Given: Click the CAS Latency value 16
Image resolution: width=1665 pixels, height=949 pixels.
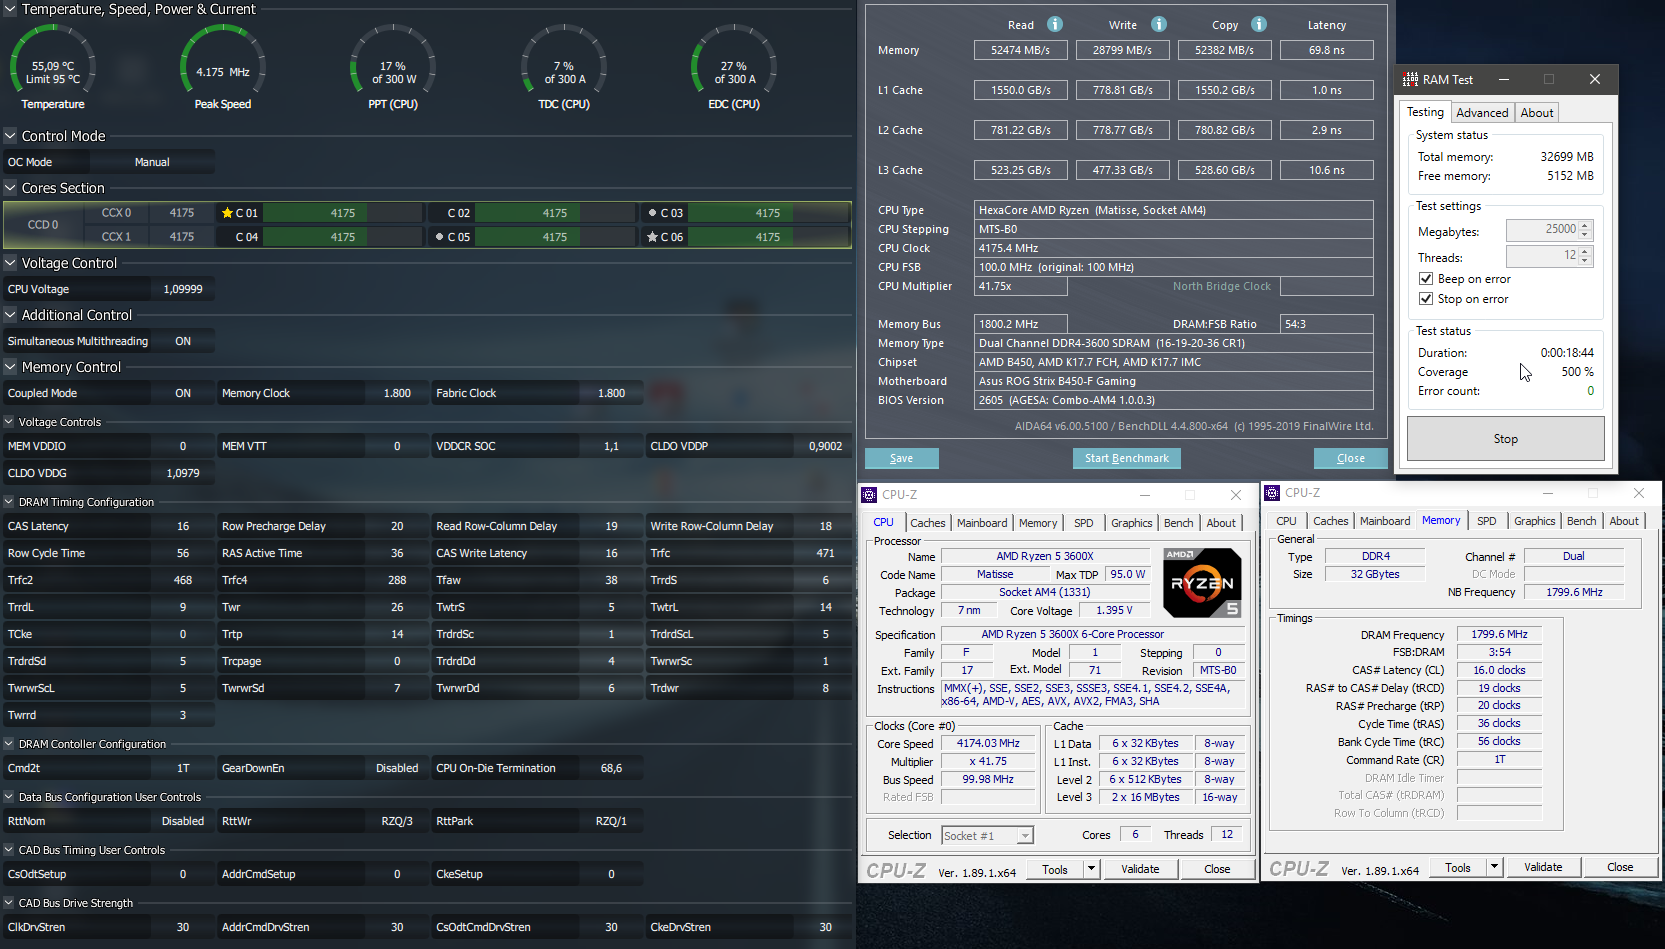Looking at the screenshot, I should [x=183, y=526].
